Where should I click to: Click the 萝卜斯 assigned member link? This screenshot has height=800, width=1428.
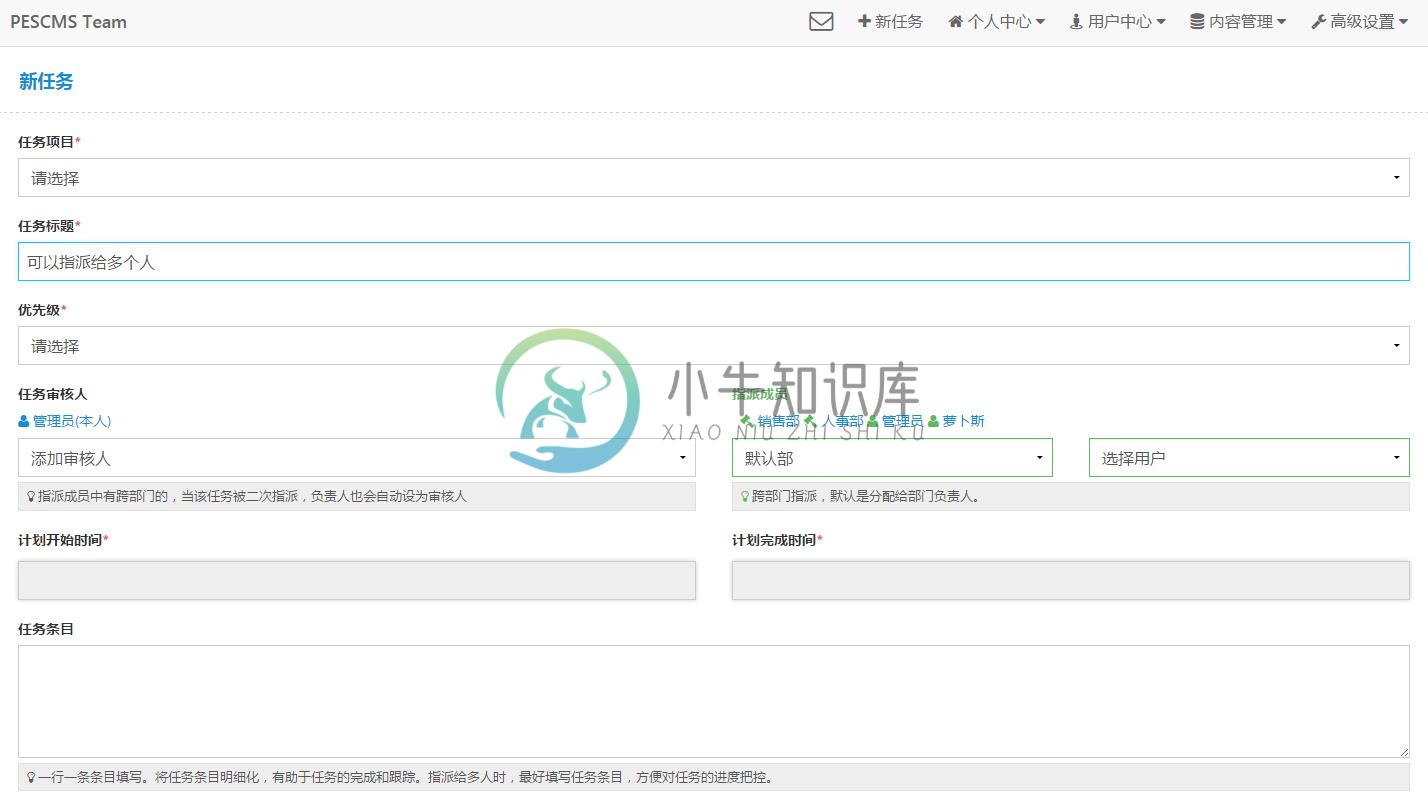(x=963, y=421)
